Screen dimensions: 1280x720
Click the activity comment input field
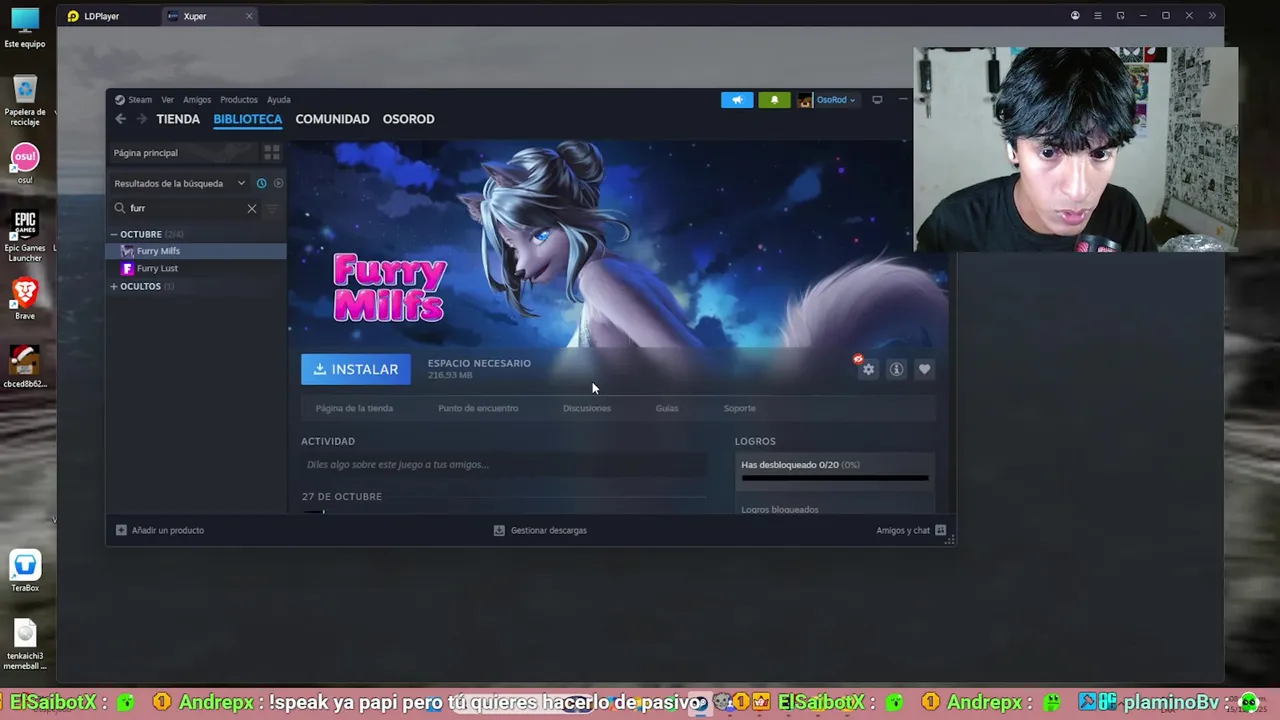504,465
